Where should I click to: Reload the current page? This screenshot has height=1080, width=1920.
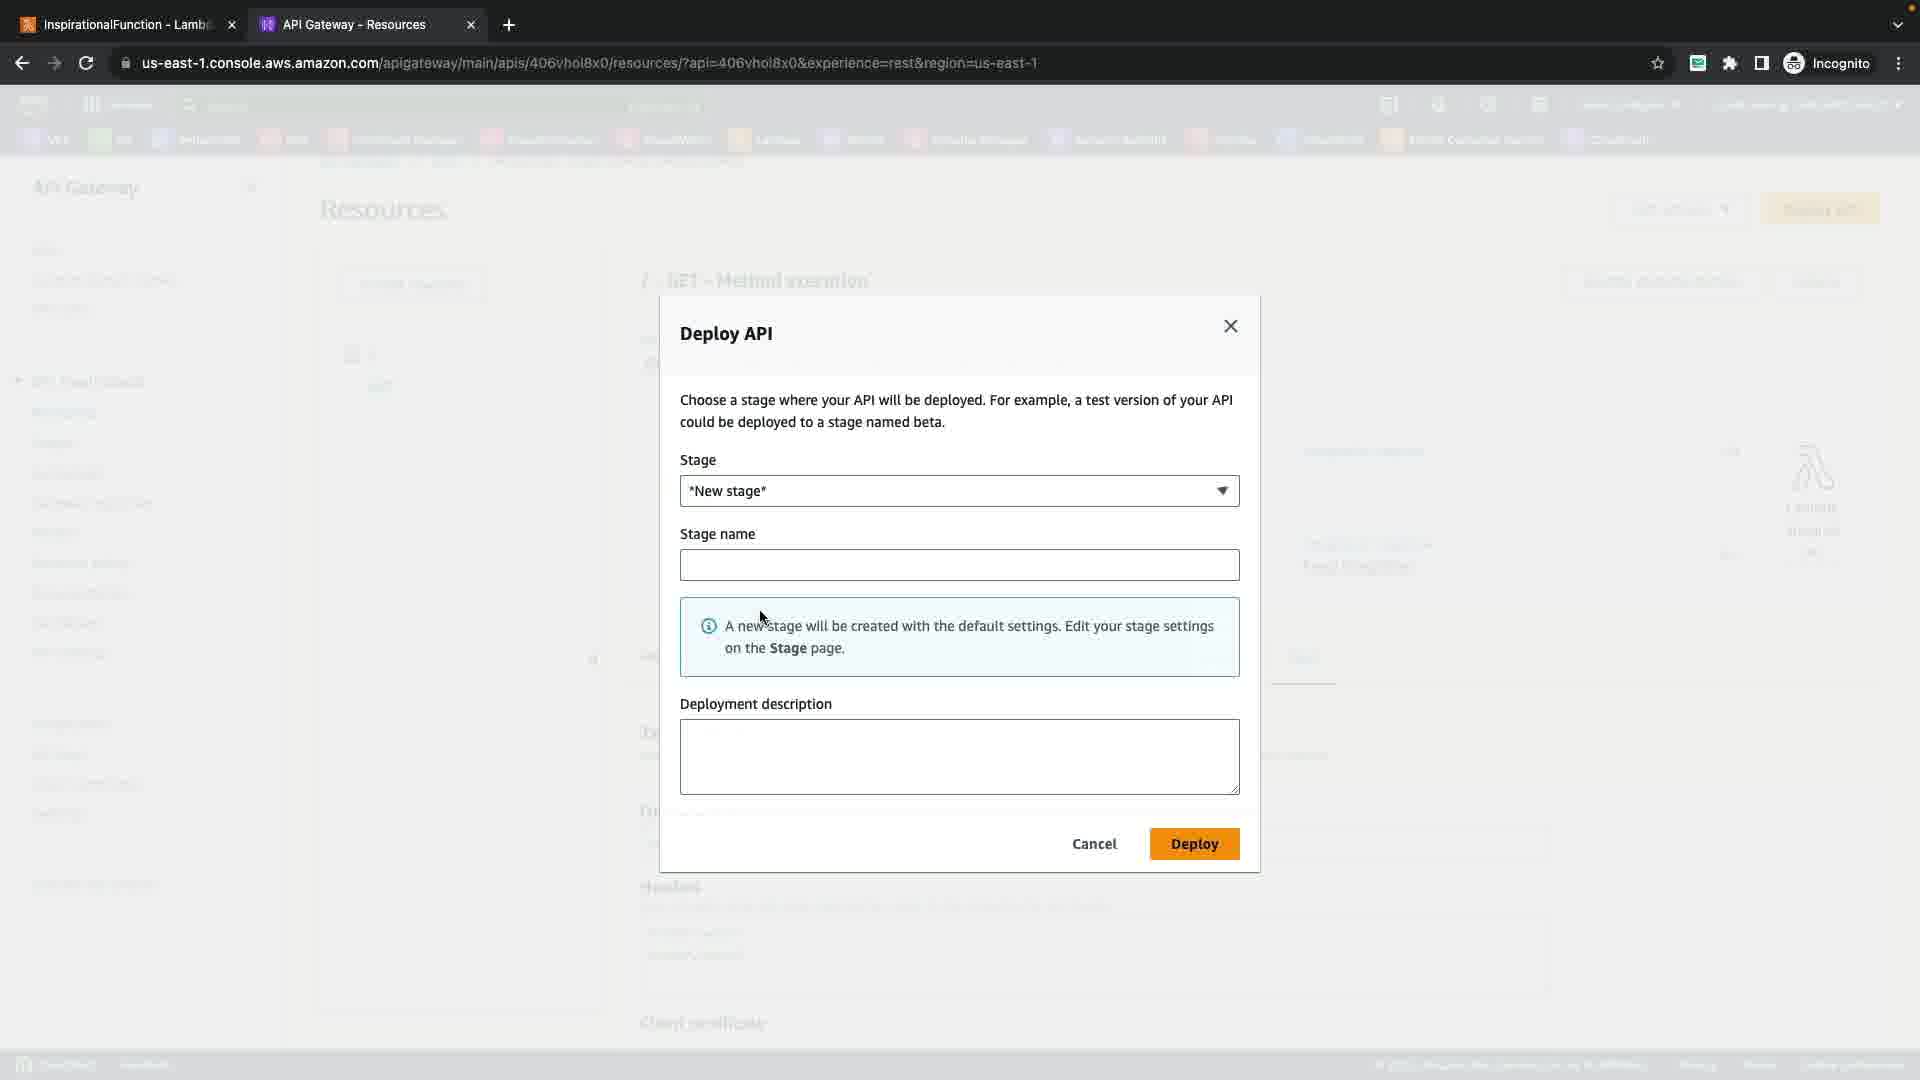tap(86, 63)
